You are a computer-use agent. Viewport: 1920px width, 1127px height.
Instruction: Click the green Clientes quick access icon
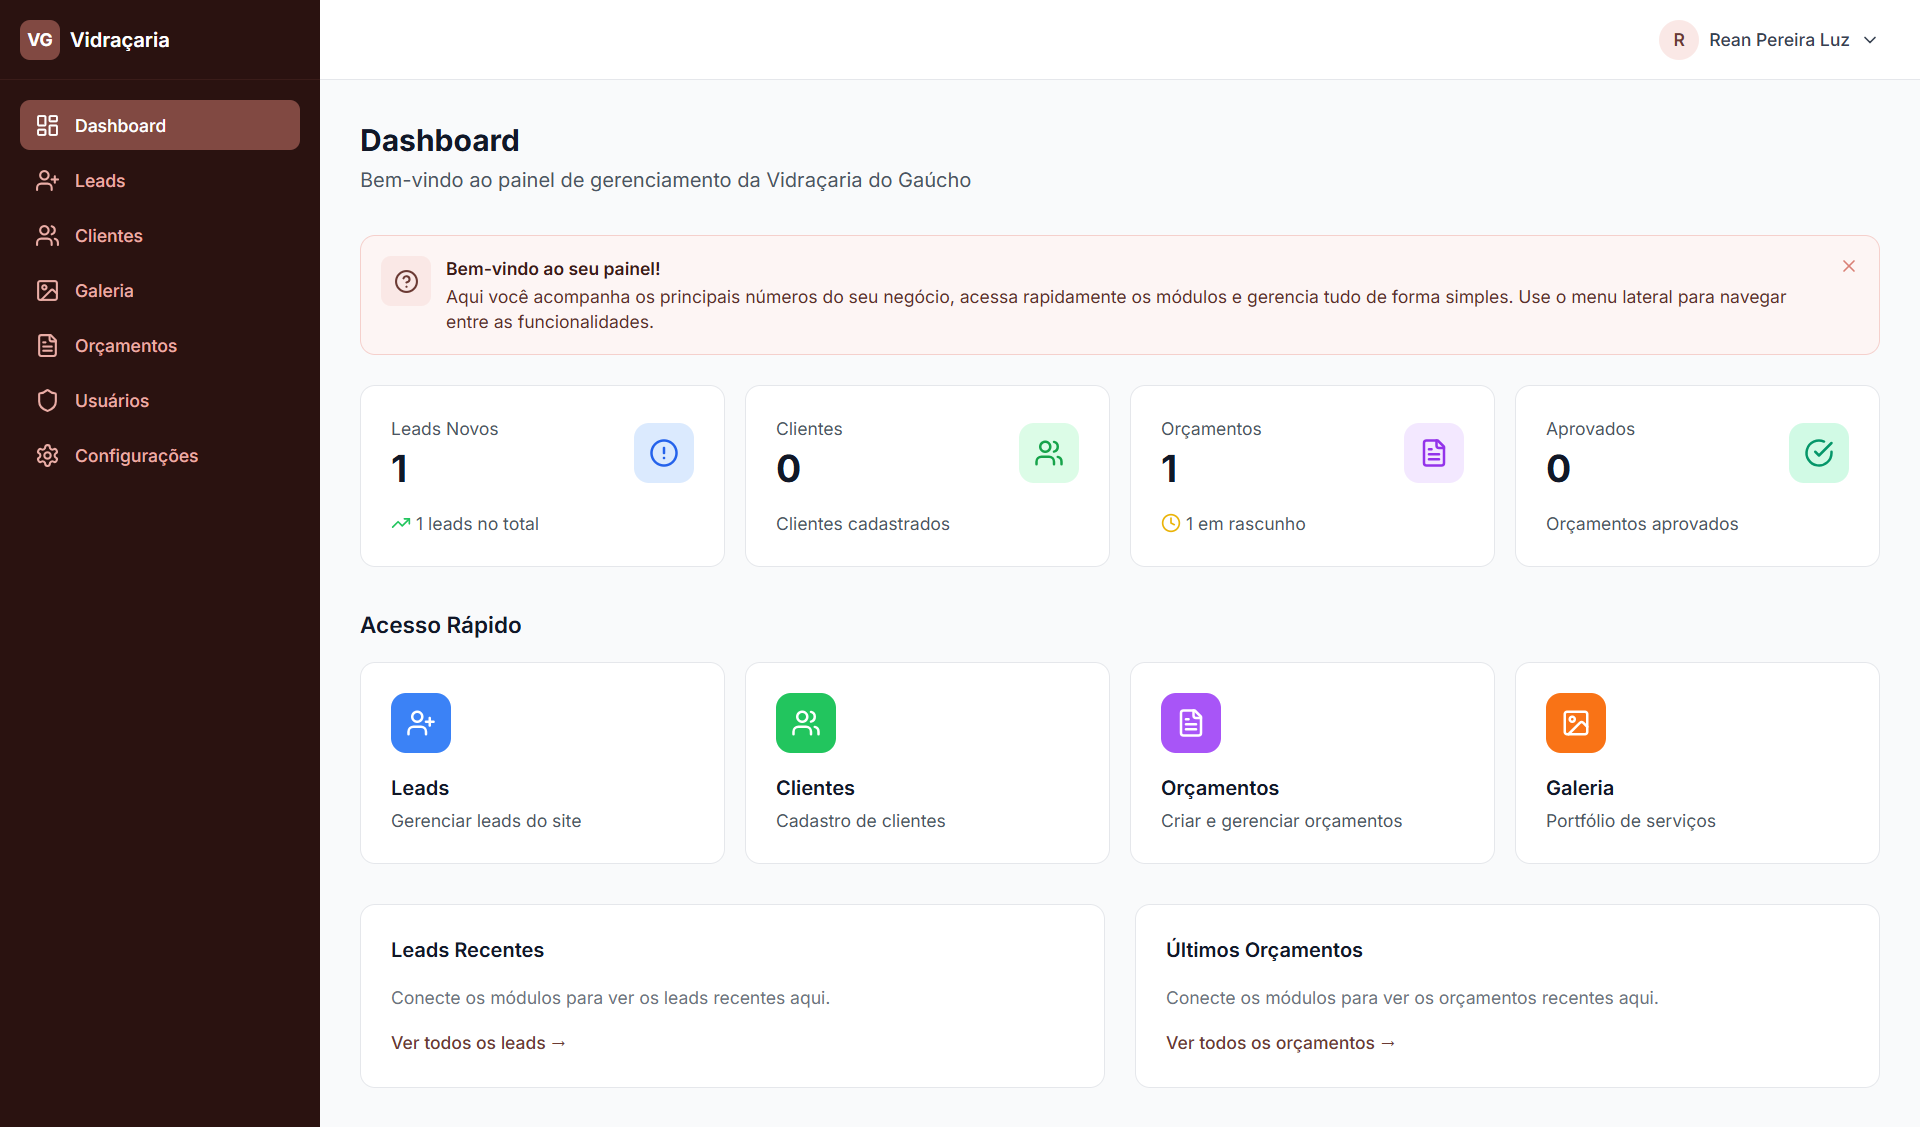click(806, 723)
